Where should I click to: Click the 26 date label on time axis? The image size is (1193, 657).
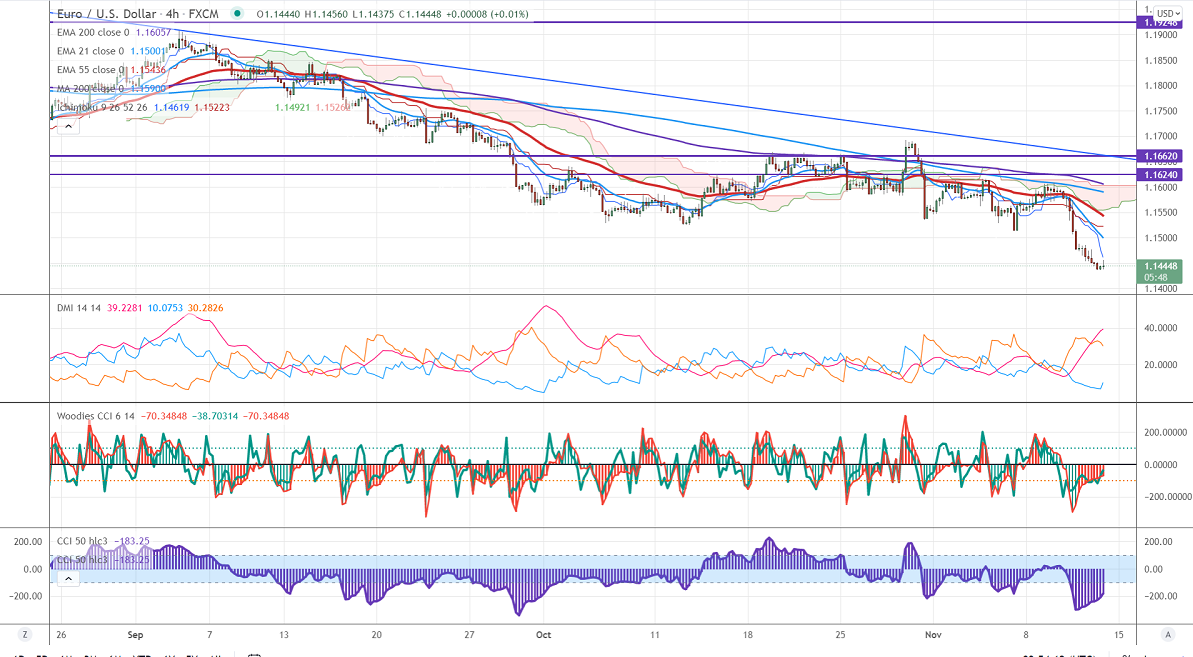coord(61,634)
